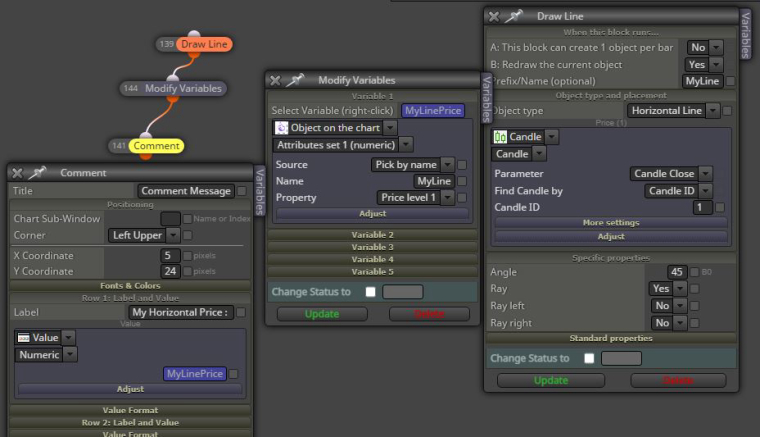Click Delete in Draw Line panel
This screenshot has width=760, height=437.
tap(678, 380)
